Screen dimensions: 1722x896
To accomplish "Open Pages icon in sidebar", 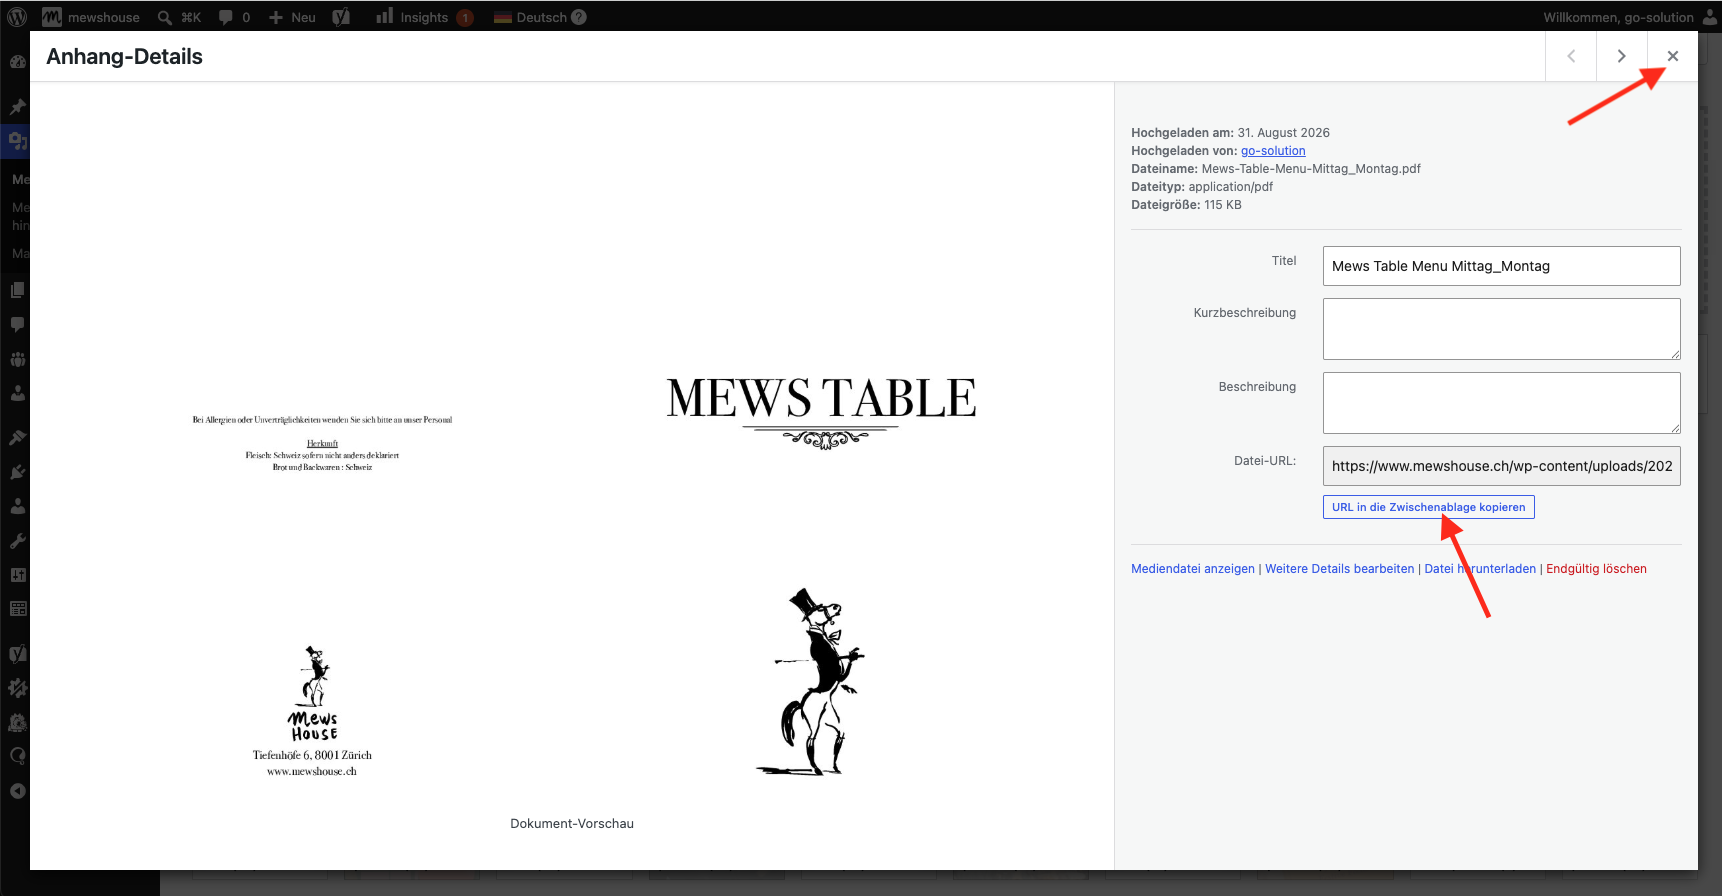I will click(18, 290).
